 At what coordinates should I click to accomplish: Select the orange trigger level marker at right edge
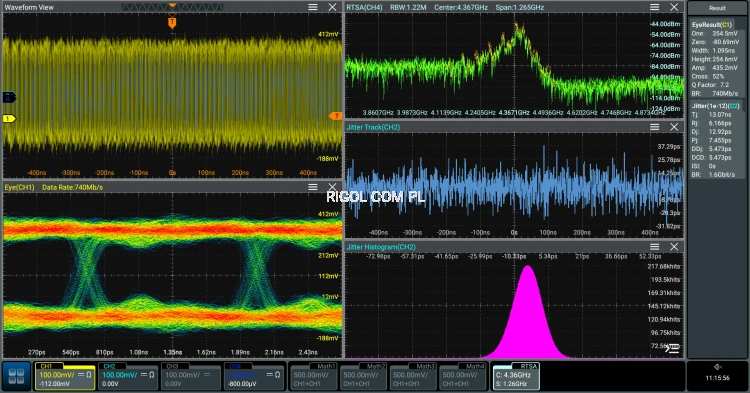(x=336, y=116)
